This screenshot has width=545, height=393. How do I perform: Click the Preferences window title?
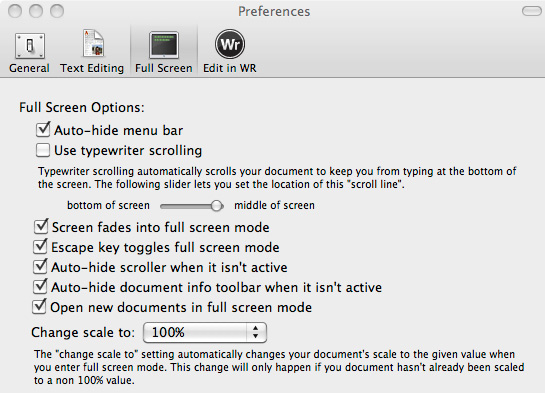click(x=274, y=11)
